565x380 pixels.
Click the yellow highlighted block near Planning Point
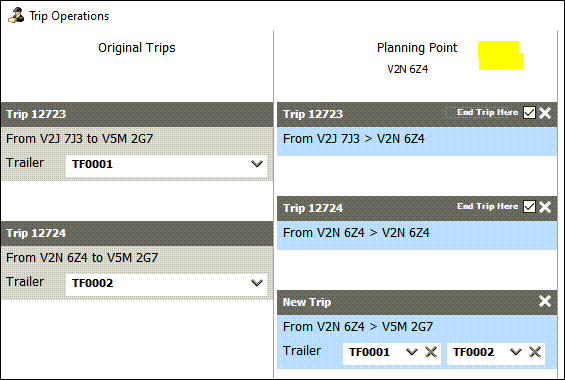pos(501,55)
